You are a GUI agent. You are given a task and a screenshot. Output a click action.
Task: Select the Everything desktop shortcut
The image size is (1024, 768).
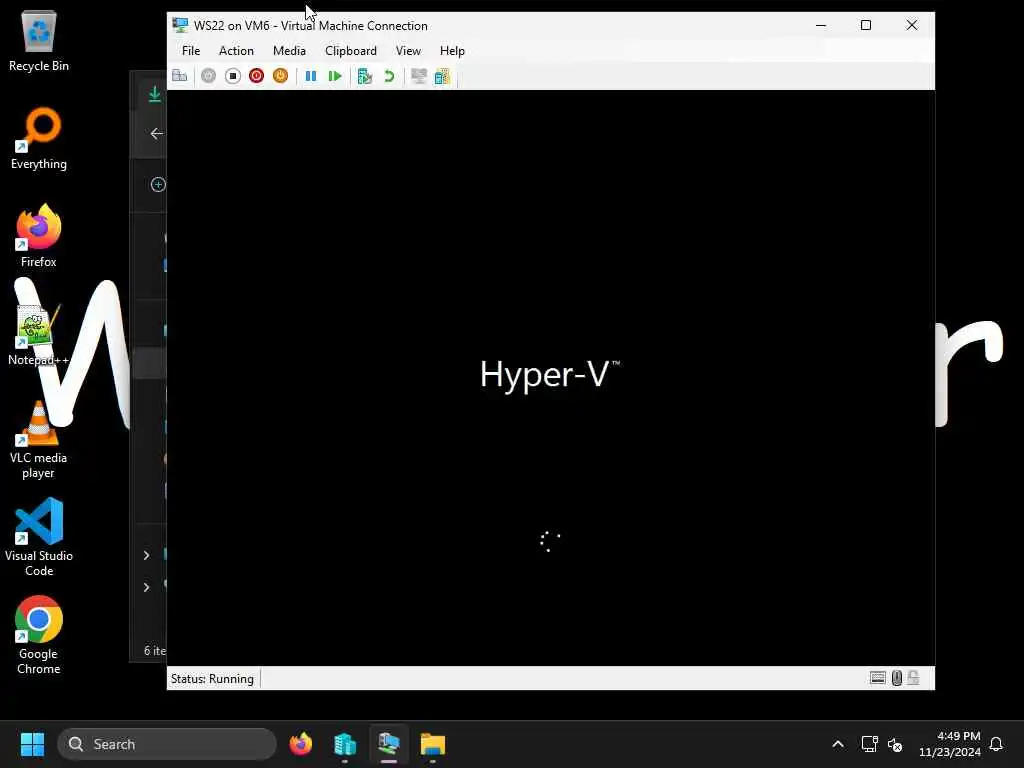(39, 139)
